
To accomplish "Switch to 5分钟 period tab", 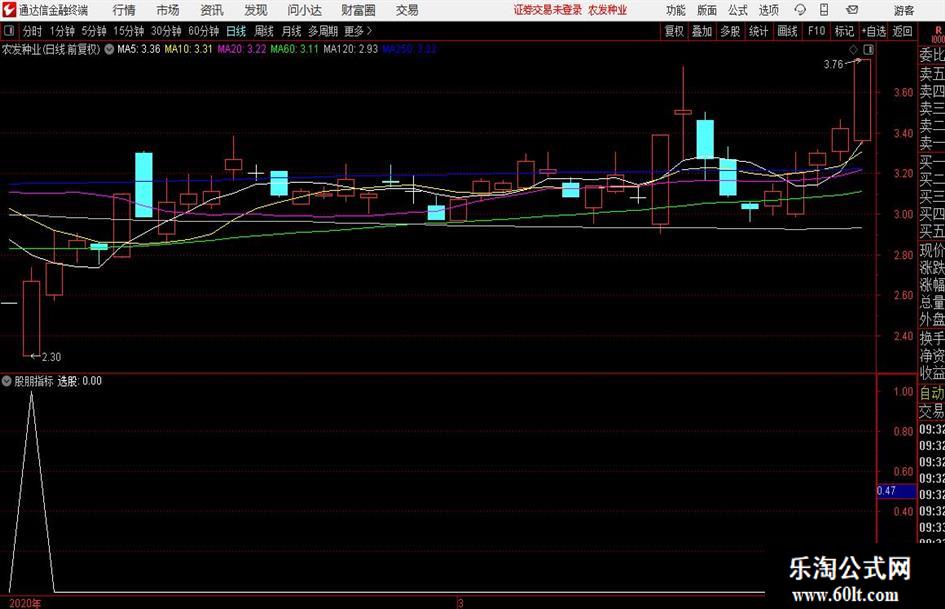I will (94, 31).
